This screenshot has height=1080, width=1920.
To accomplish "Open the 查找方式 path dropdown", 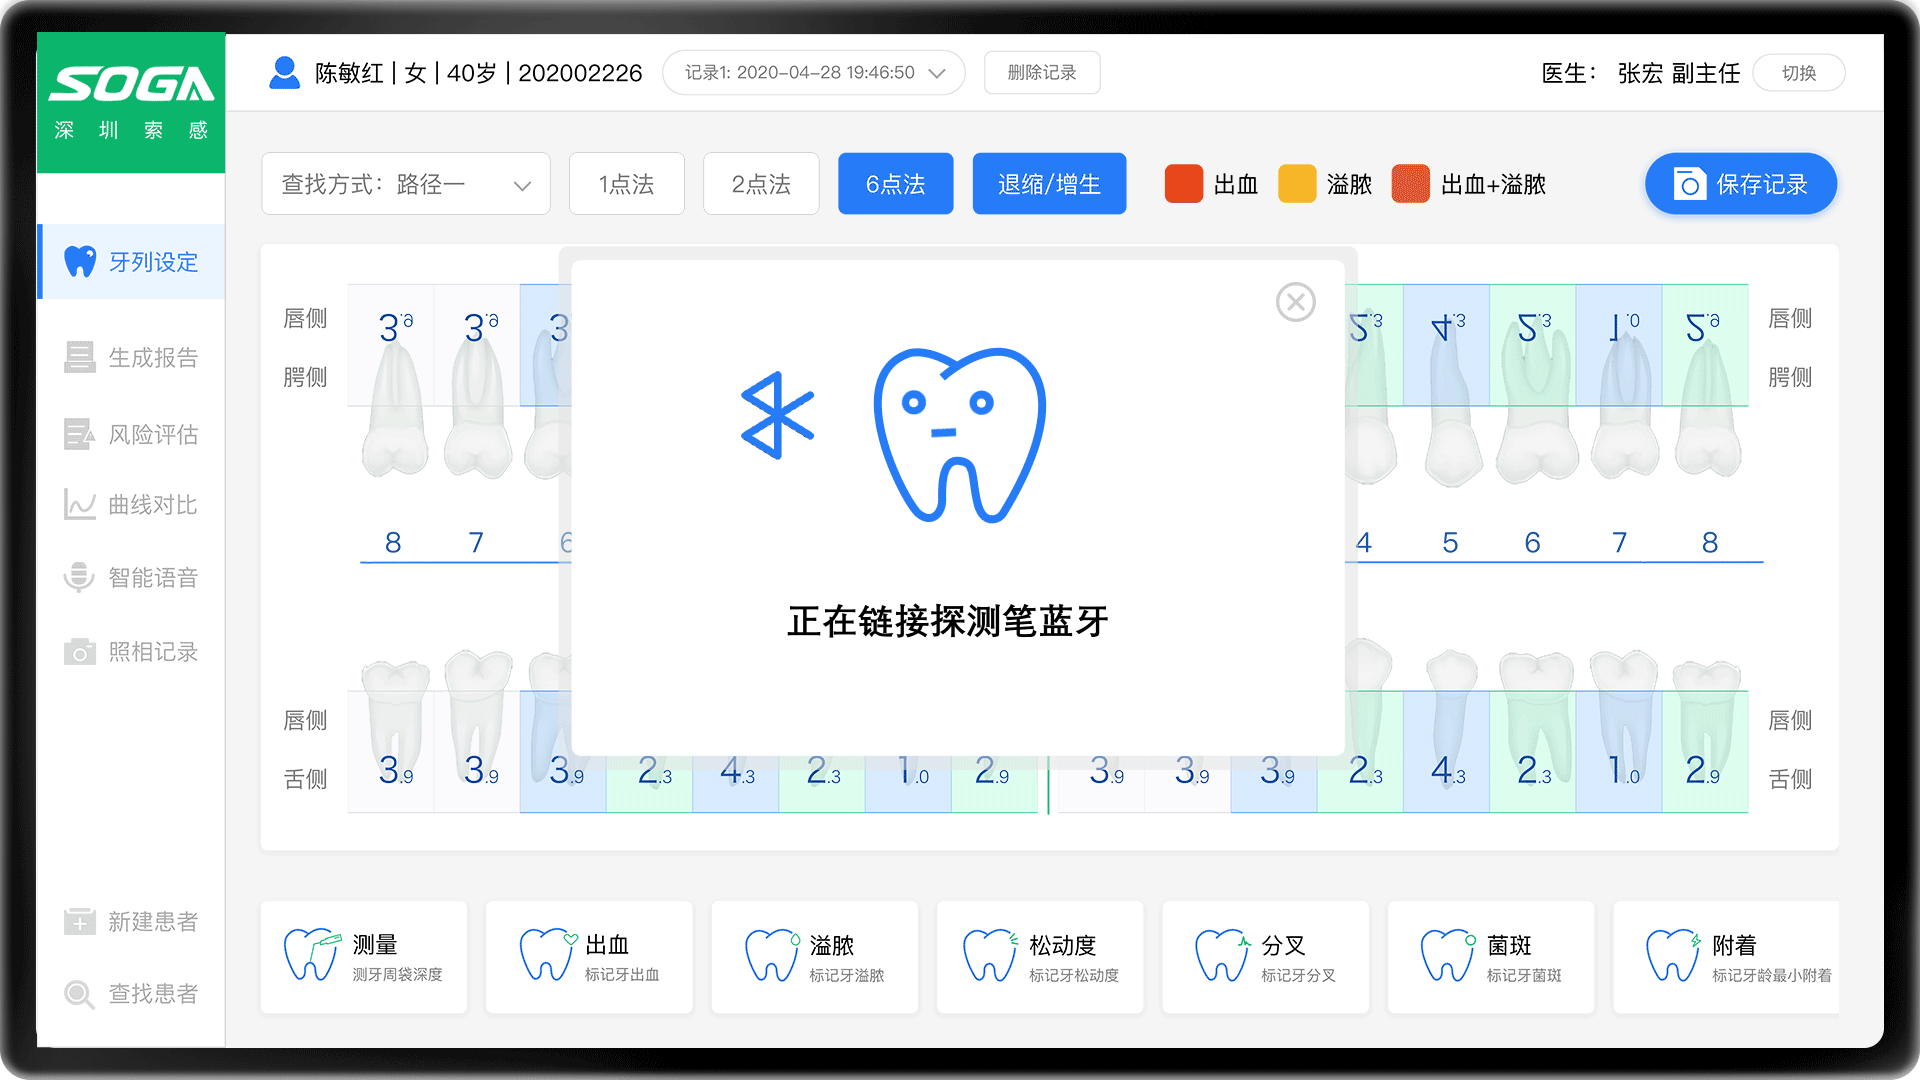I will click(x=405, y=183).
